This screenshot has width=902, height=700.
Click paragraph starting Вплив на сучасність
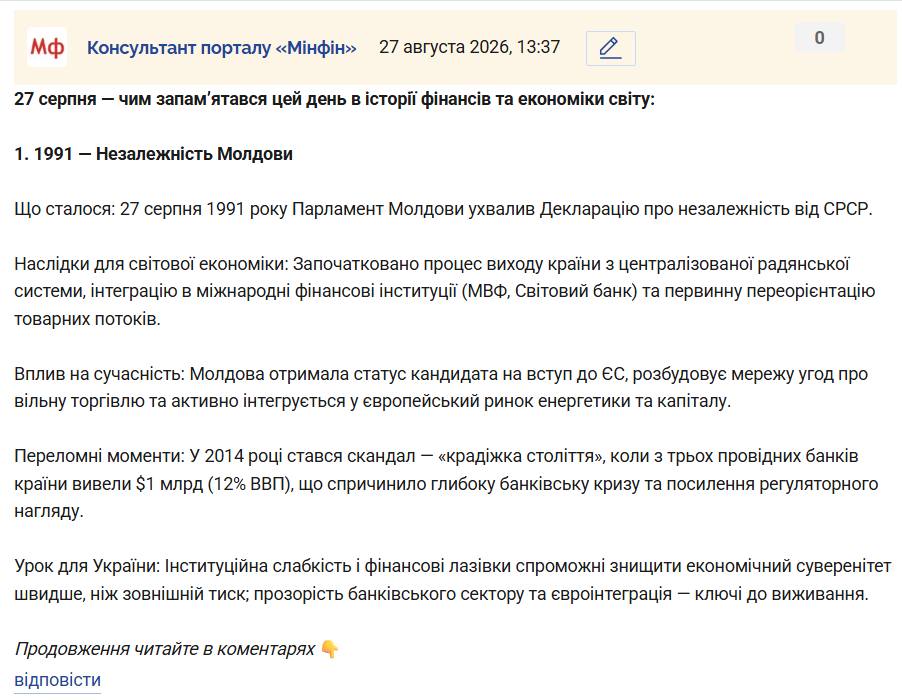(441, 388)
